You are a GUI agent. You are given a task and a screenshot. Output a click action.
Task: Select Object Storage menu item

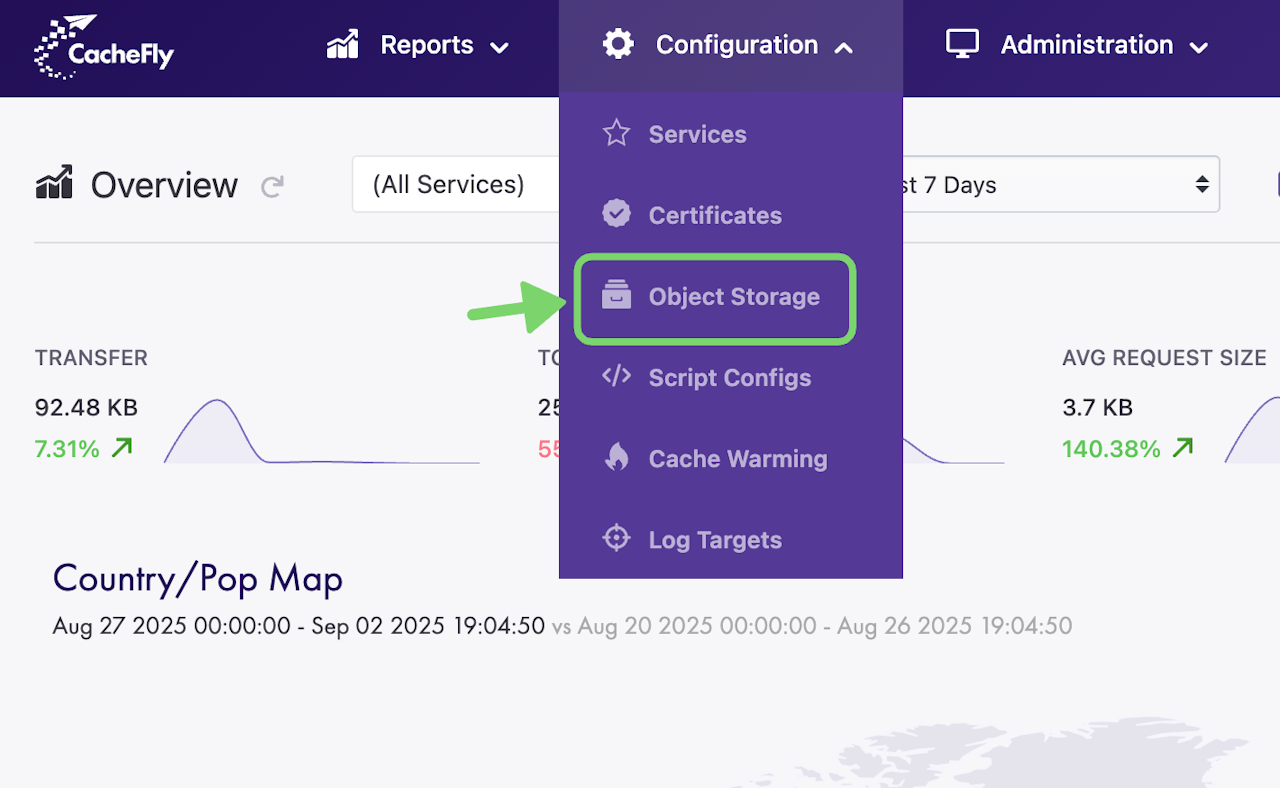(x=733, y=297)
